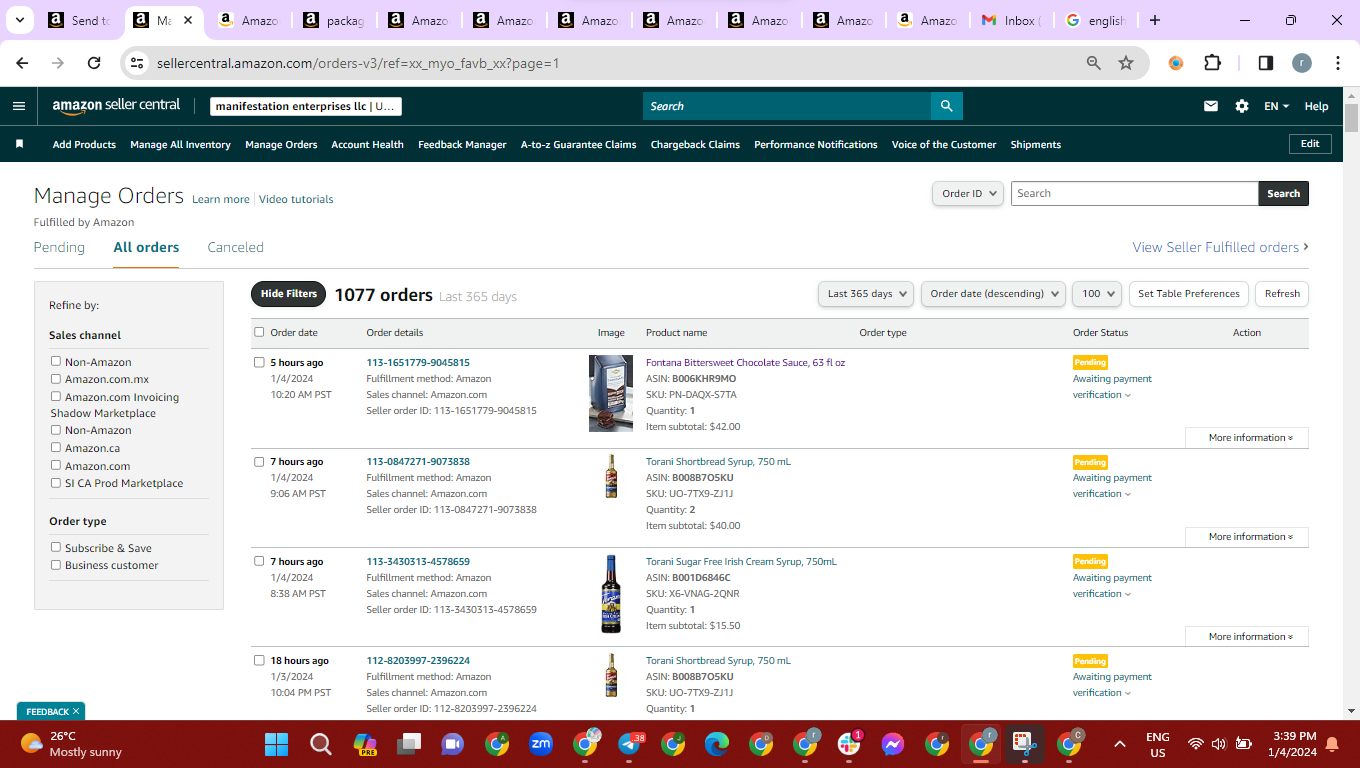
Task: Open the Seller Central hamburger menu
Action: tap(19, 106)
